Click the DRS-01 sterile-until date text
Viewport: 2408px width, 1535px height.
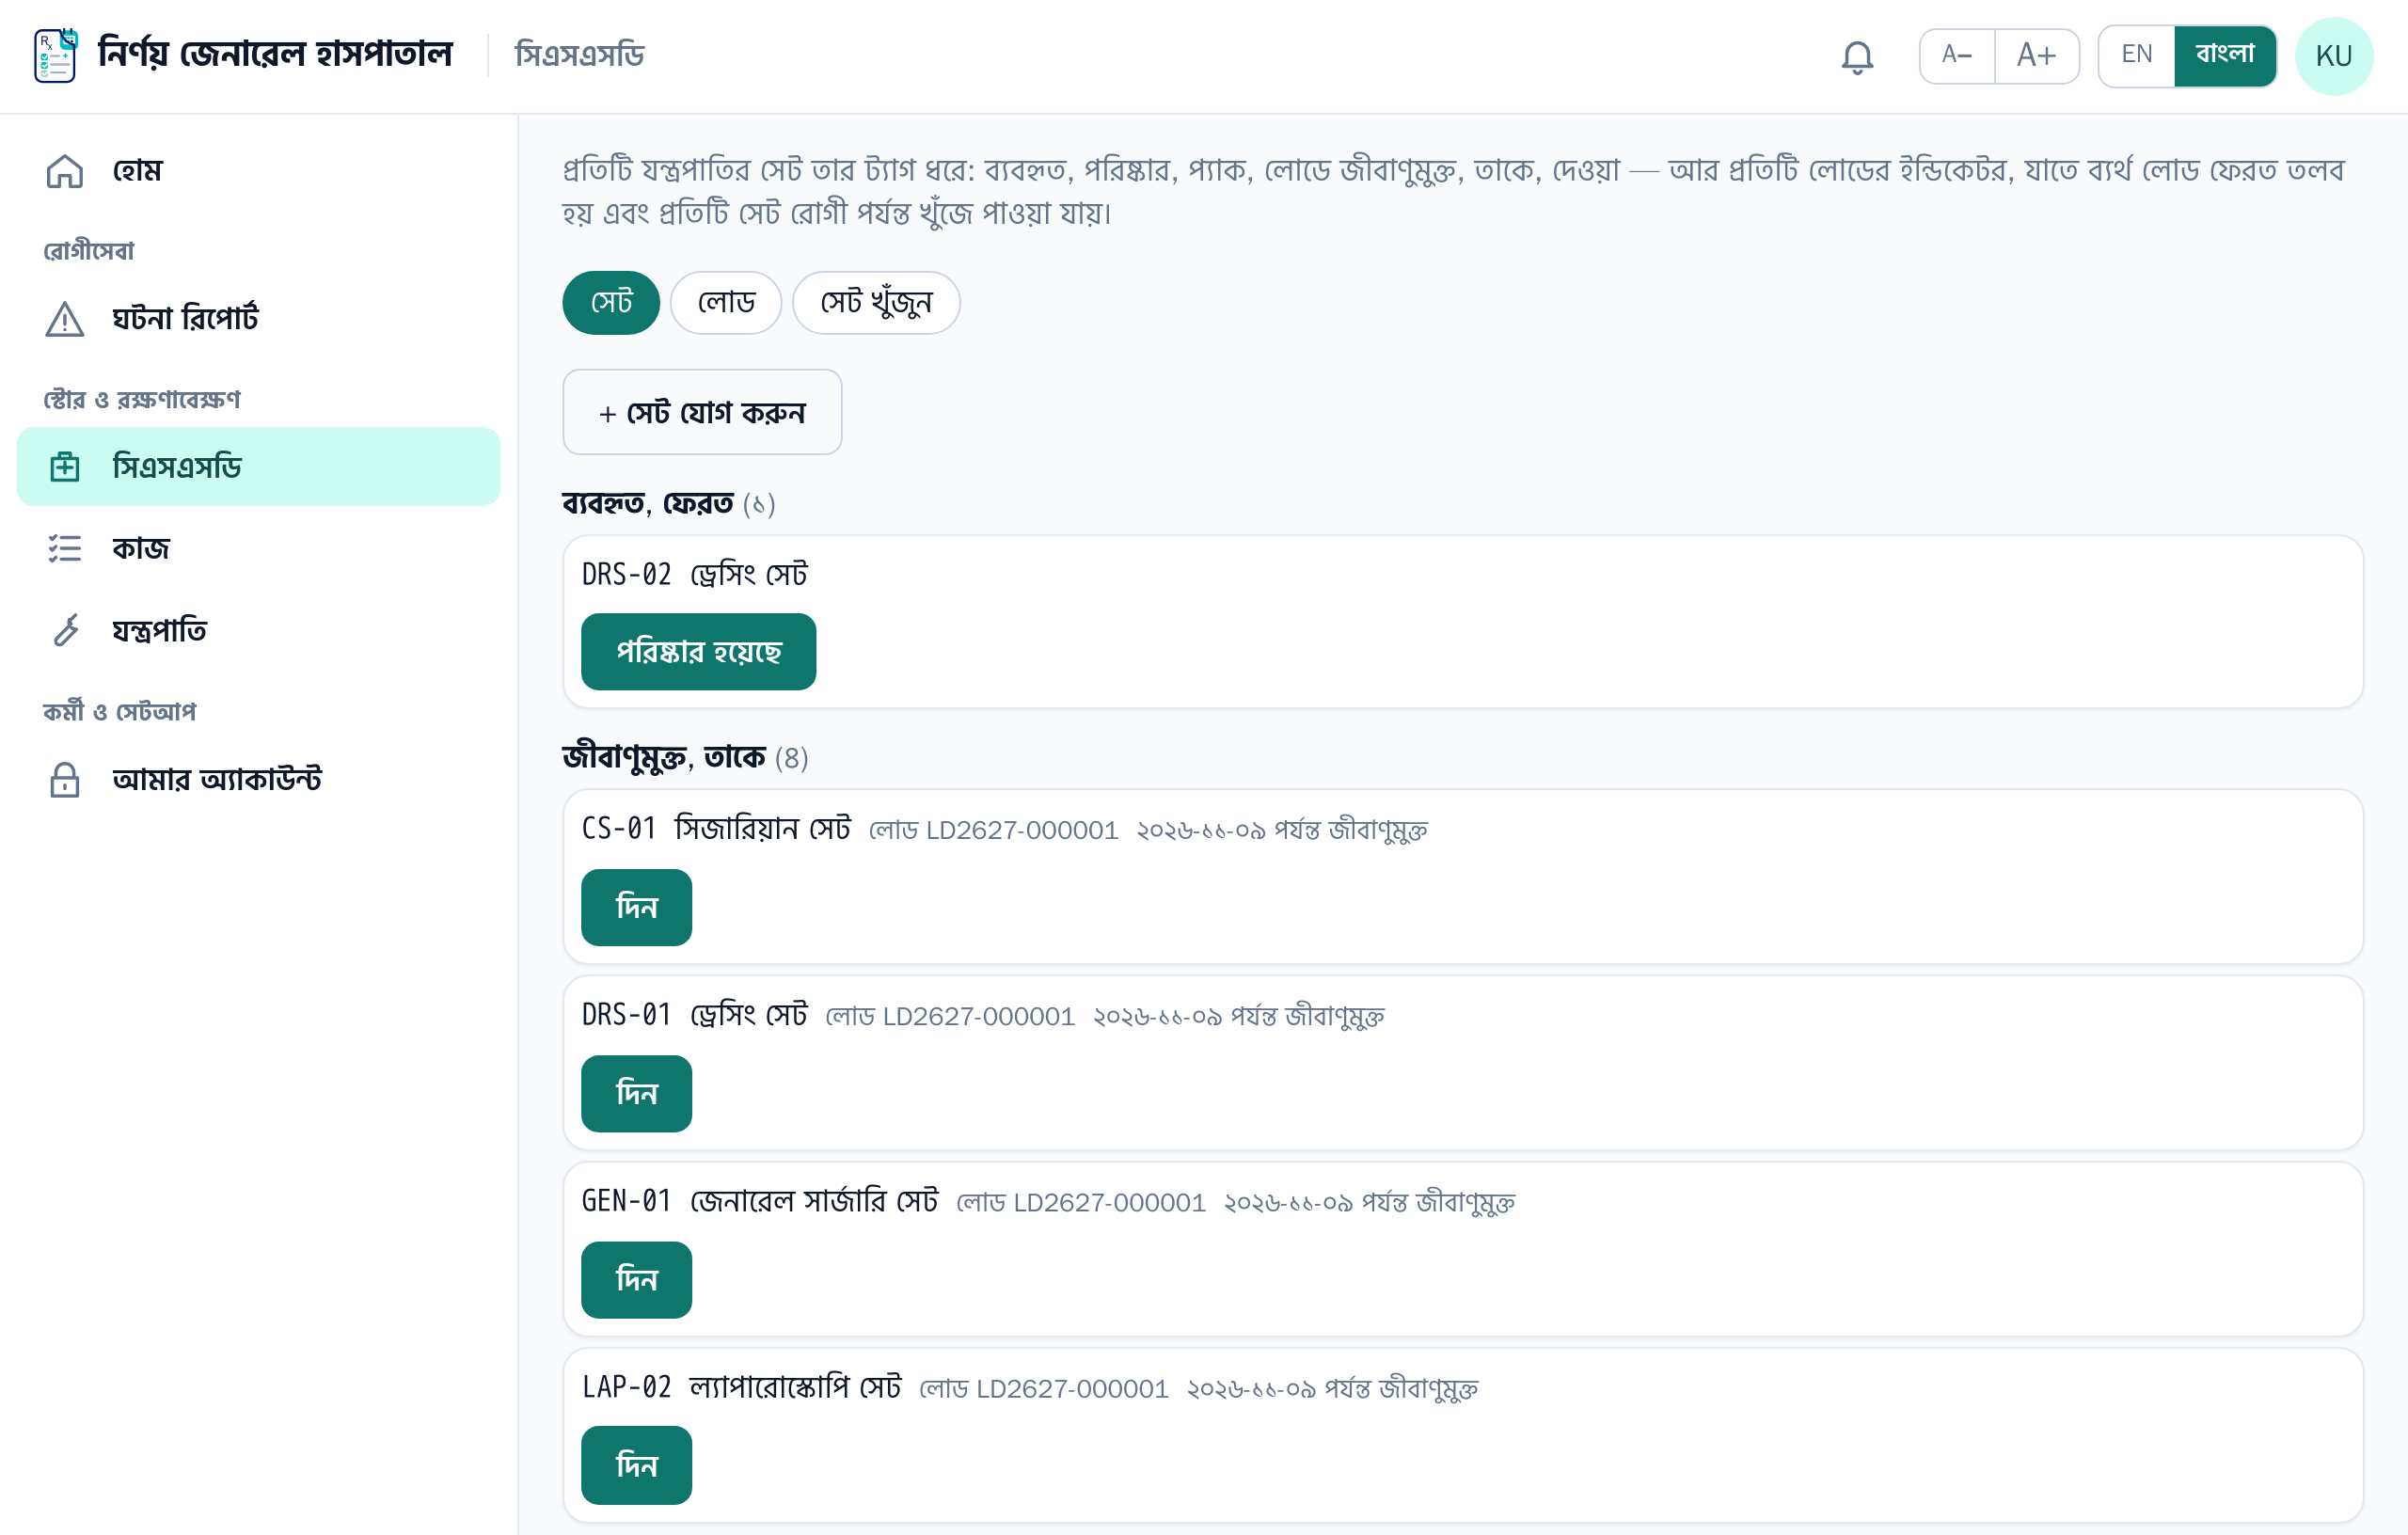[x=1238, y=1017]
